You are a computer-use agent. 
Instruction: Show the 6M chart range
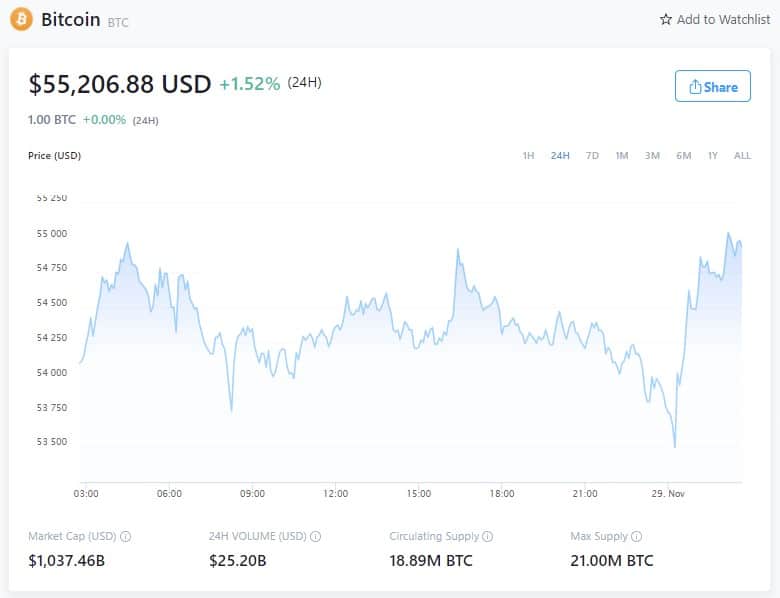(683, 156)
